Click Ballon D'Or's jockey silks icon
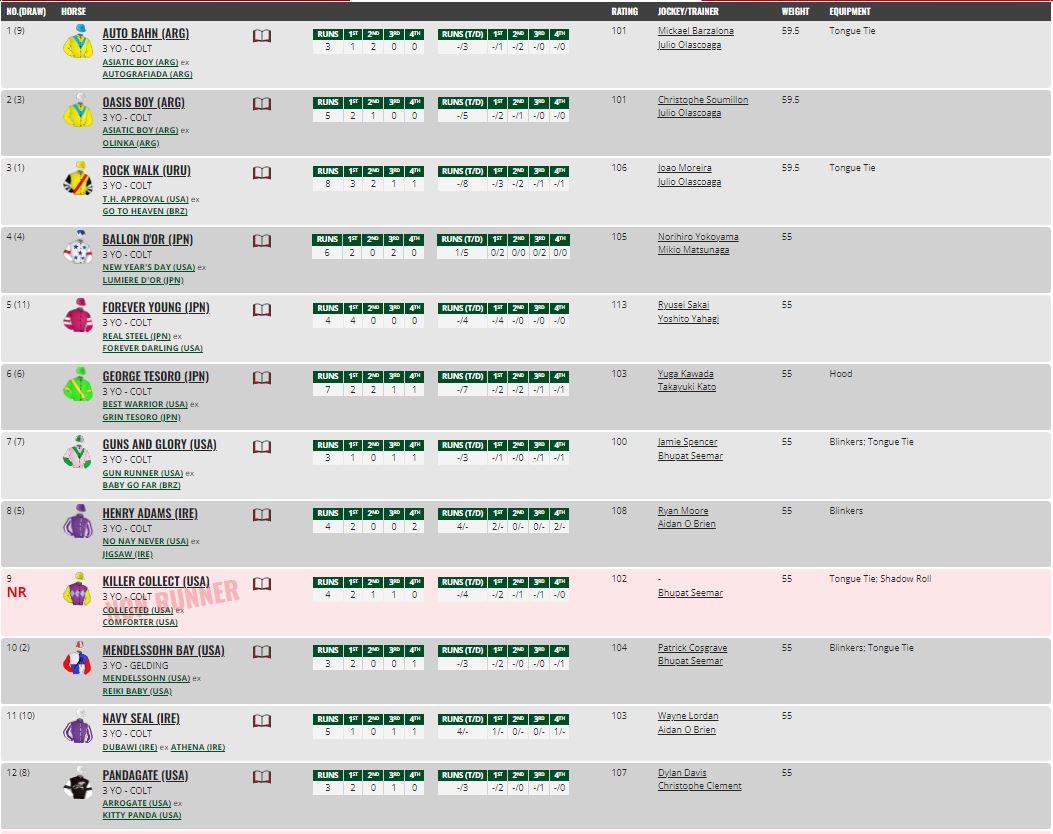Viewport: 1053px width, 834px height. (78, 247)
